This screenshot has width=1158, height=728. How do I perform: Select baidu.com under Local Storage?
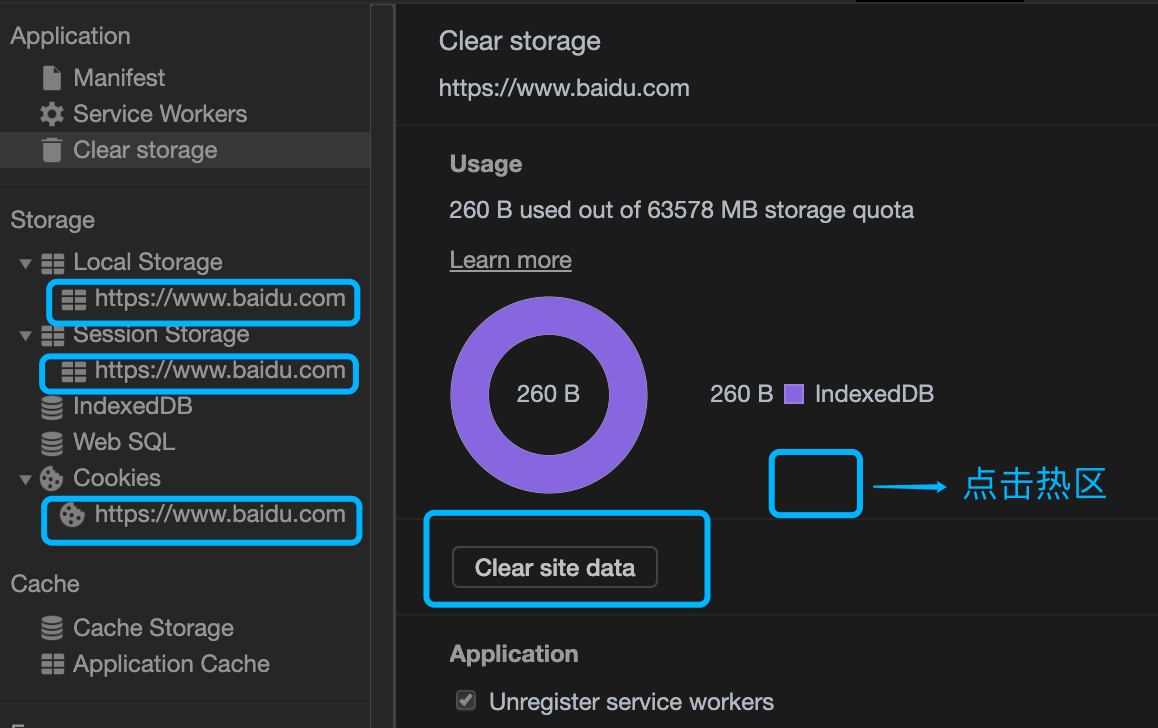[219, 298]
